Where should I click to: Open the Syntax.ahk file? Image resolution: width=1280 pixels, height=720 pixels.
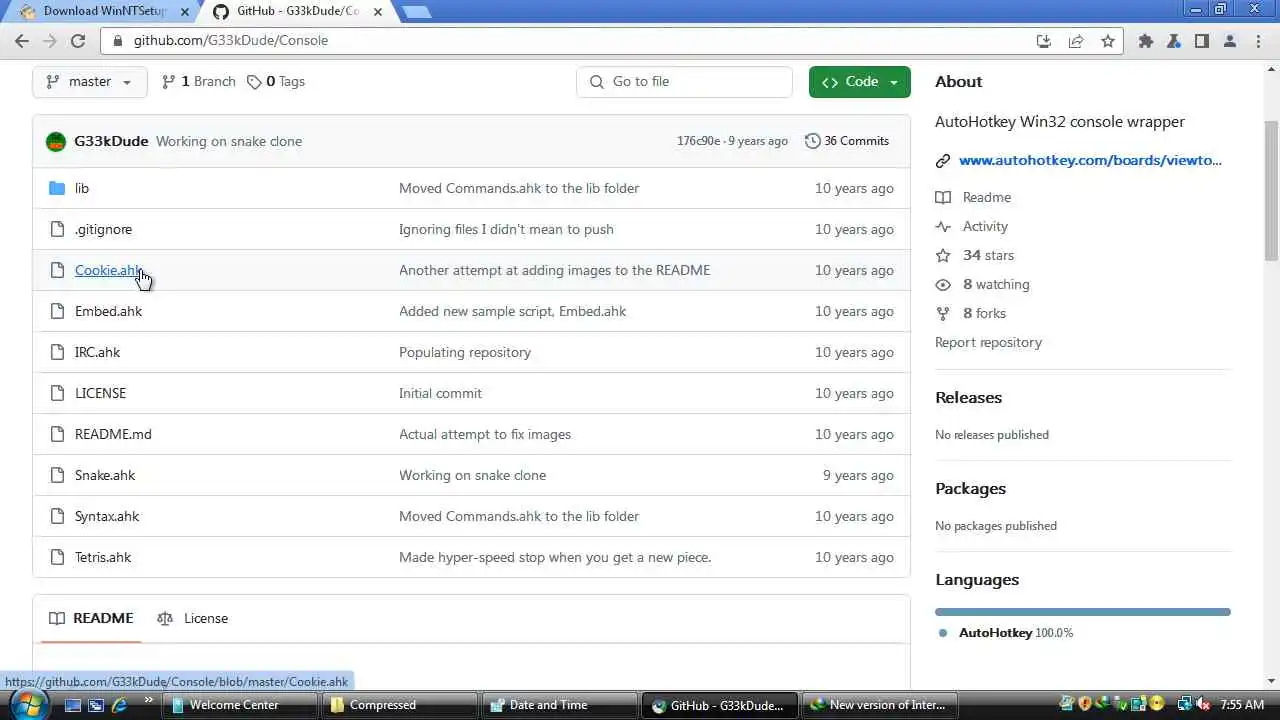(107, 516)
